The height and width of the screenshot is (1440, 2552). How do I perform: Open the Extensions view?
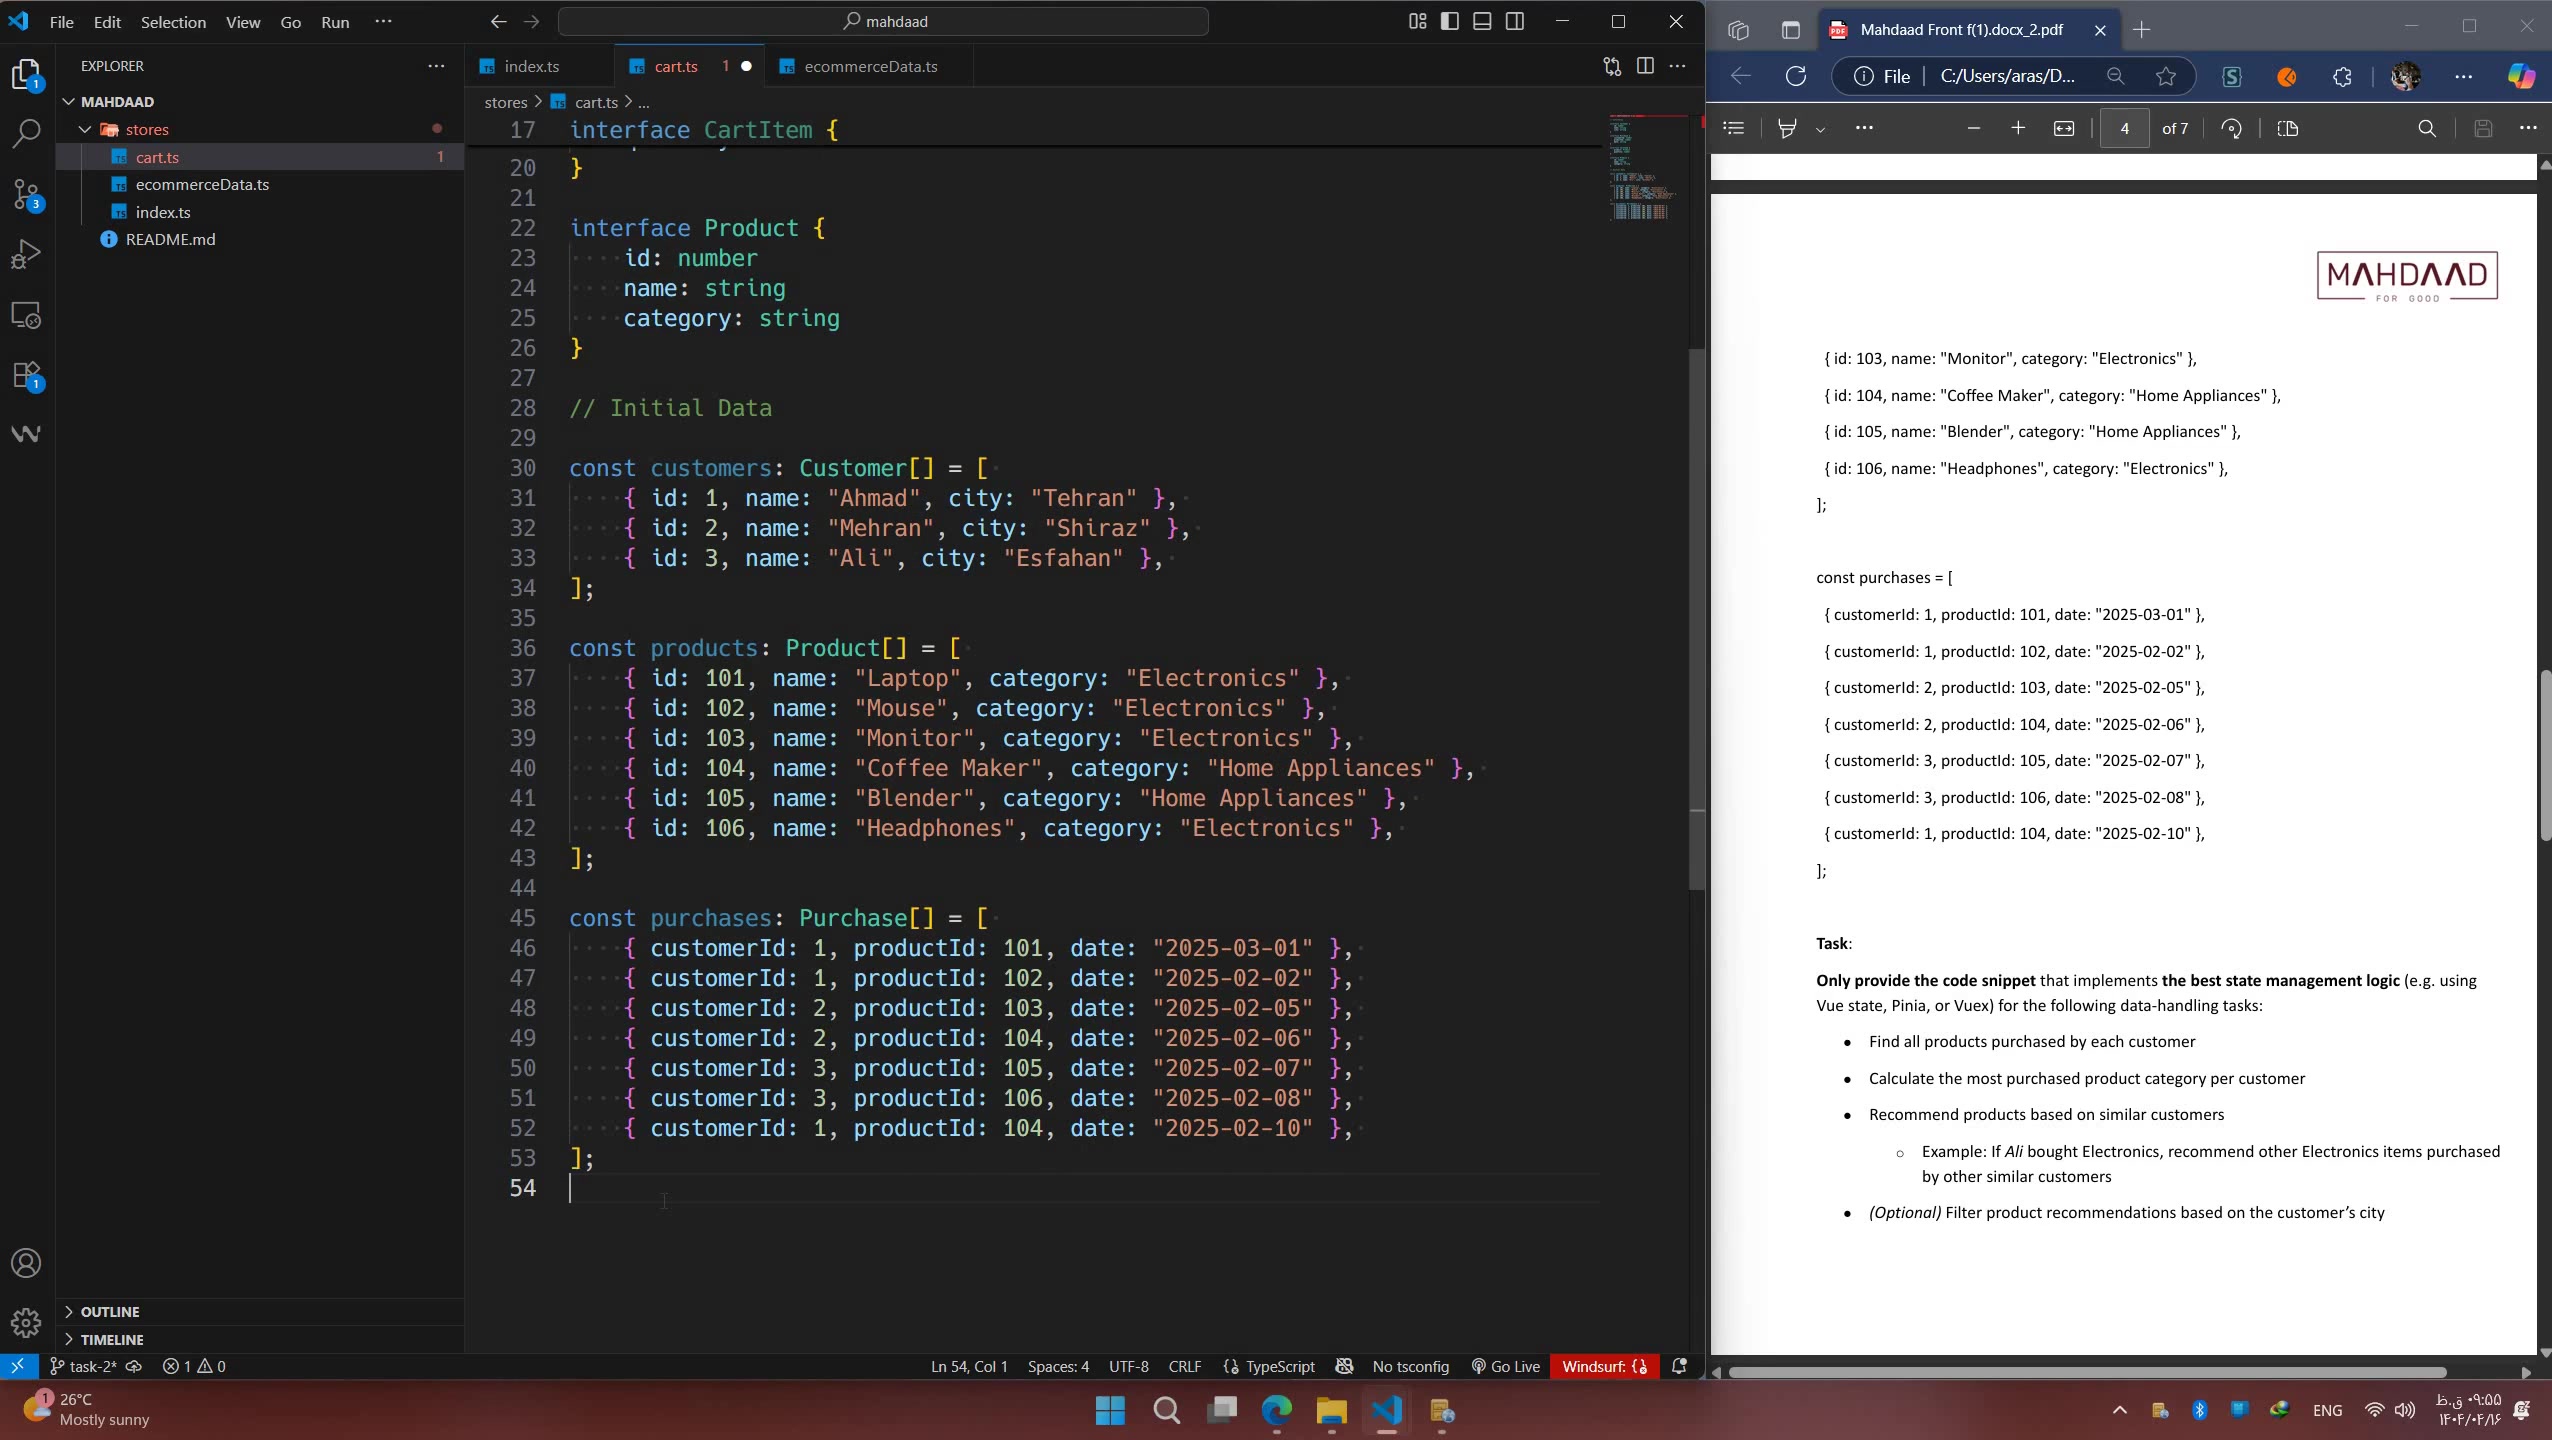[x=26, y=376]
